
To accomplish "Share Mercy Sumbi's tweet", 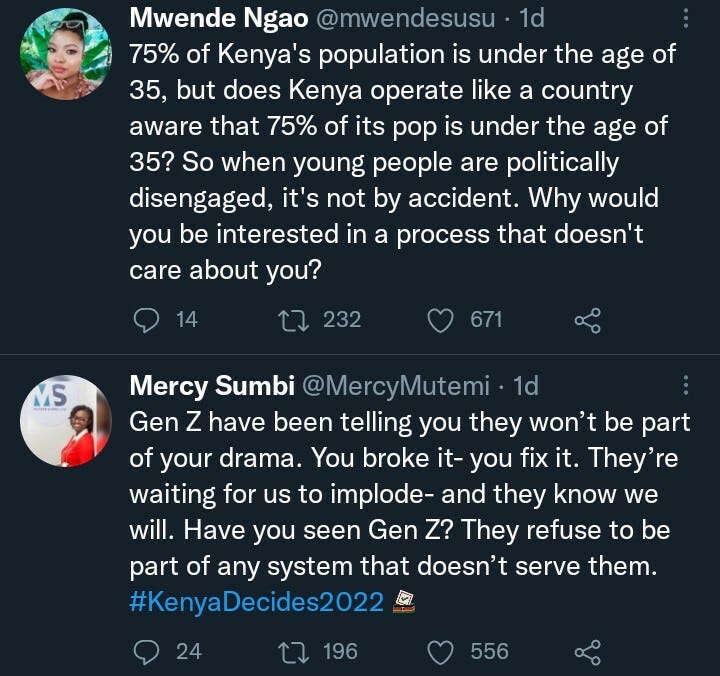I will pyautogui.click(x=587, y=651).
